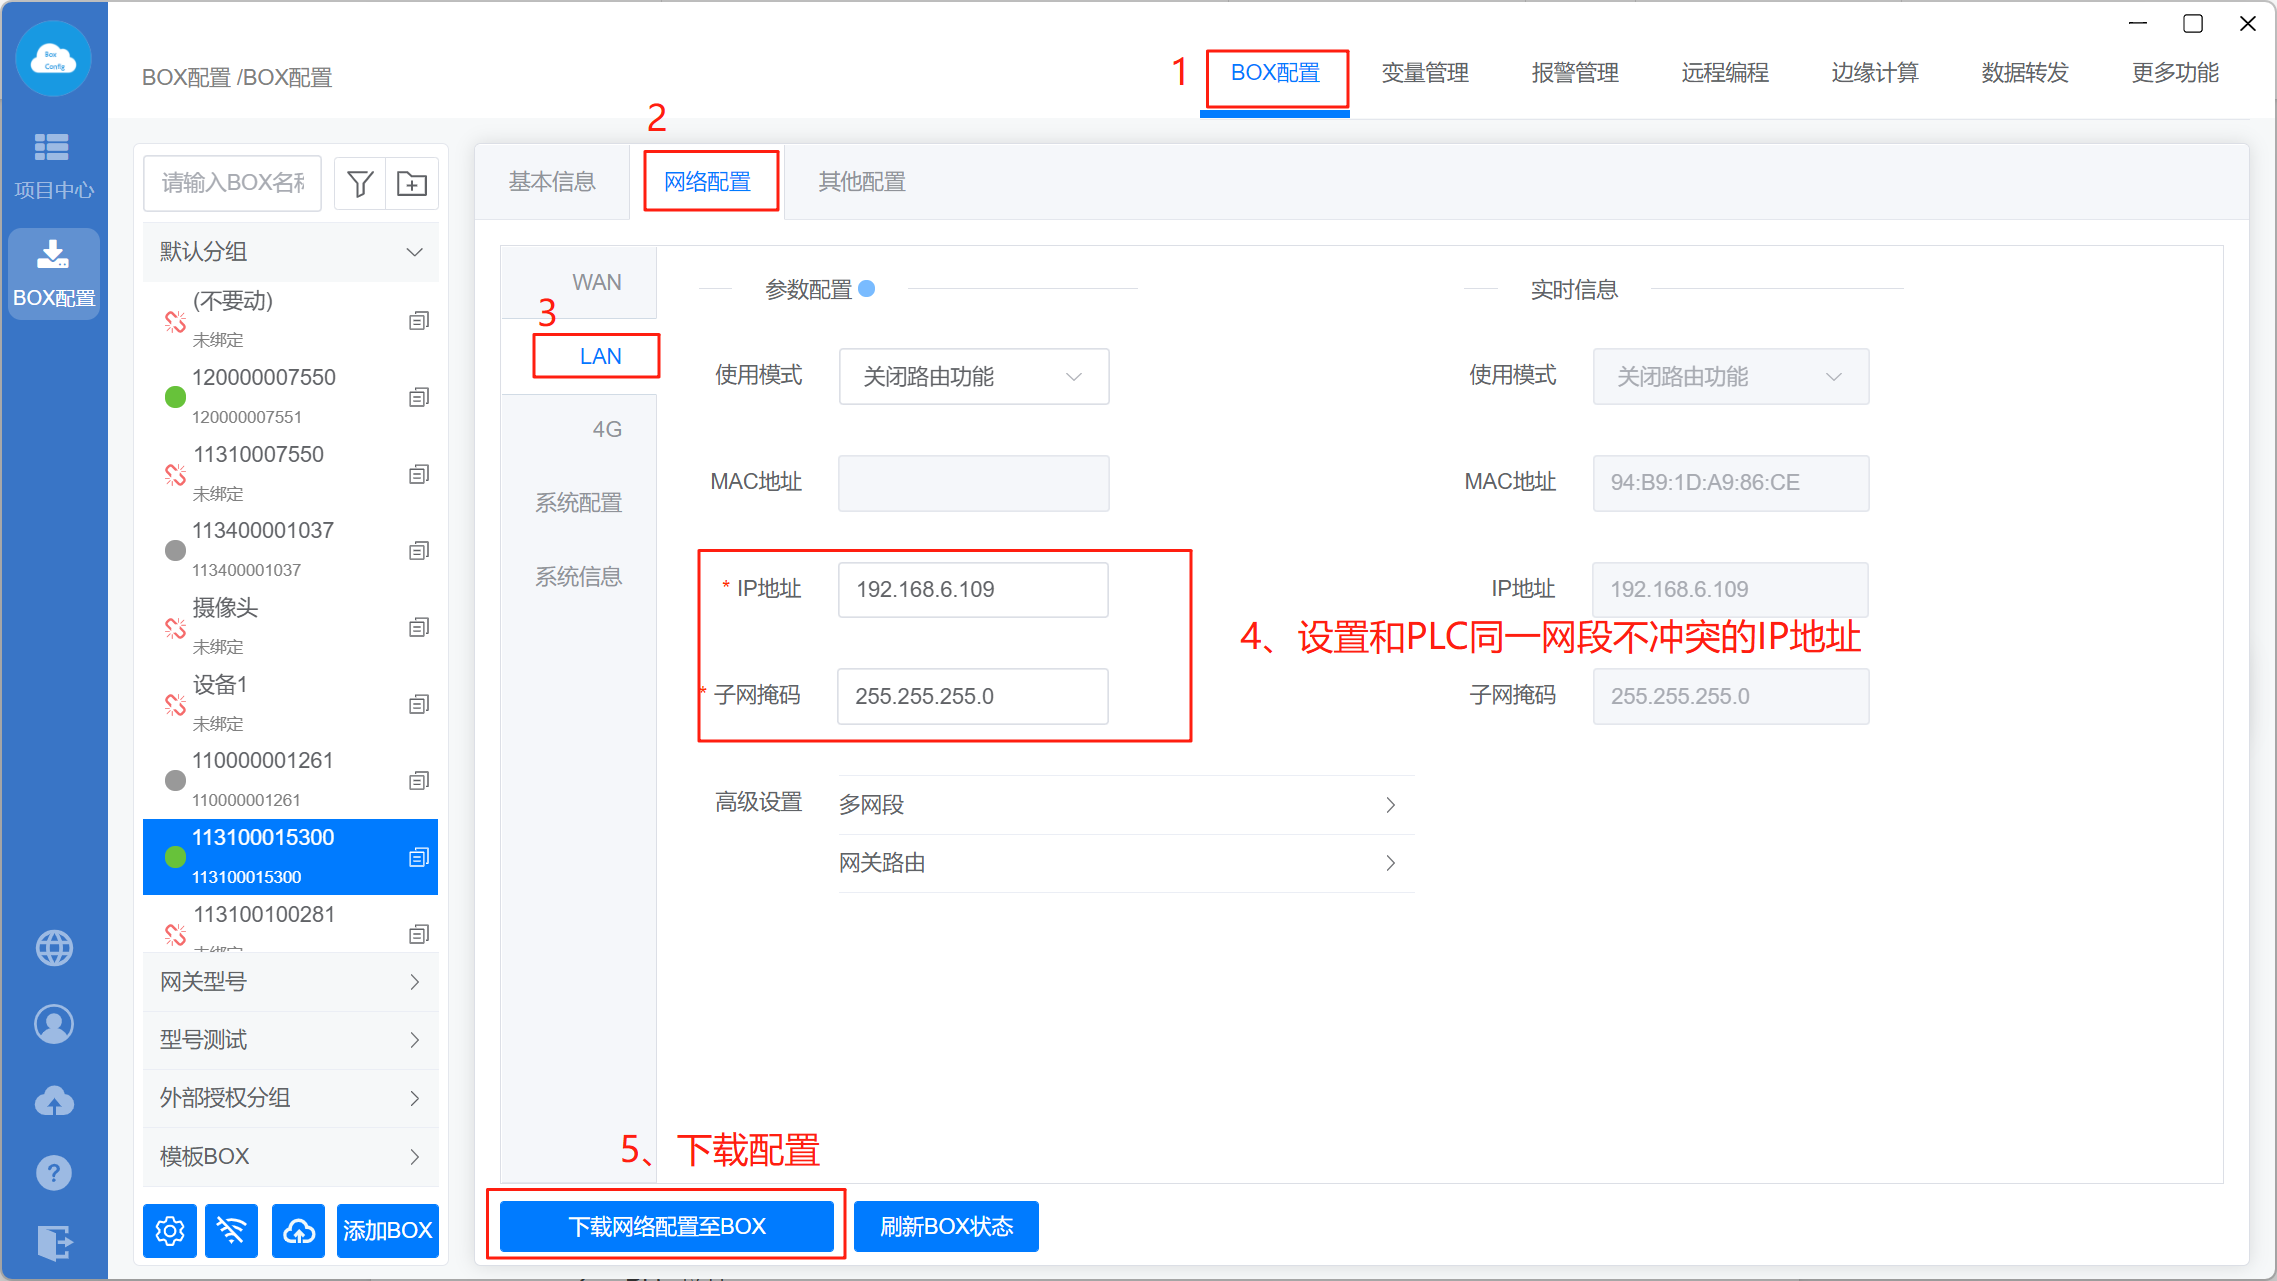This screenshot has height=1281, width=2277.
Task: Open the user account icon in sidebar
Action: pyautogui.click(x=54, y=1024)
